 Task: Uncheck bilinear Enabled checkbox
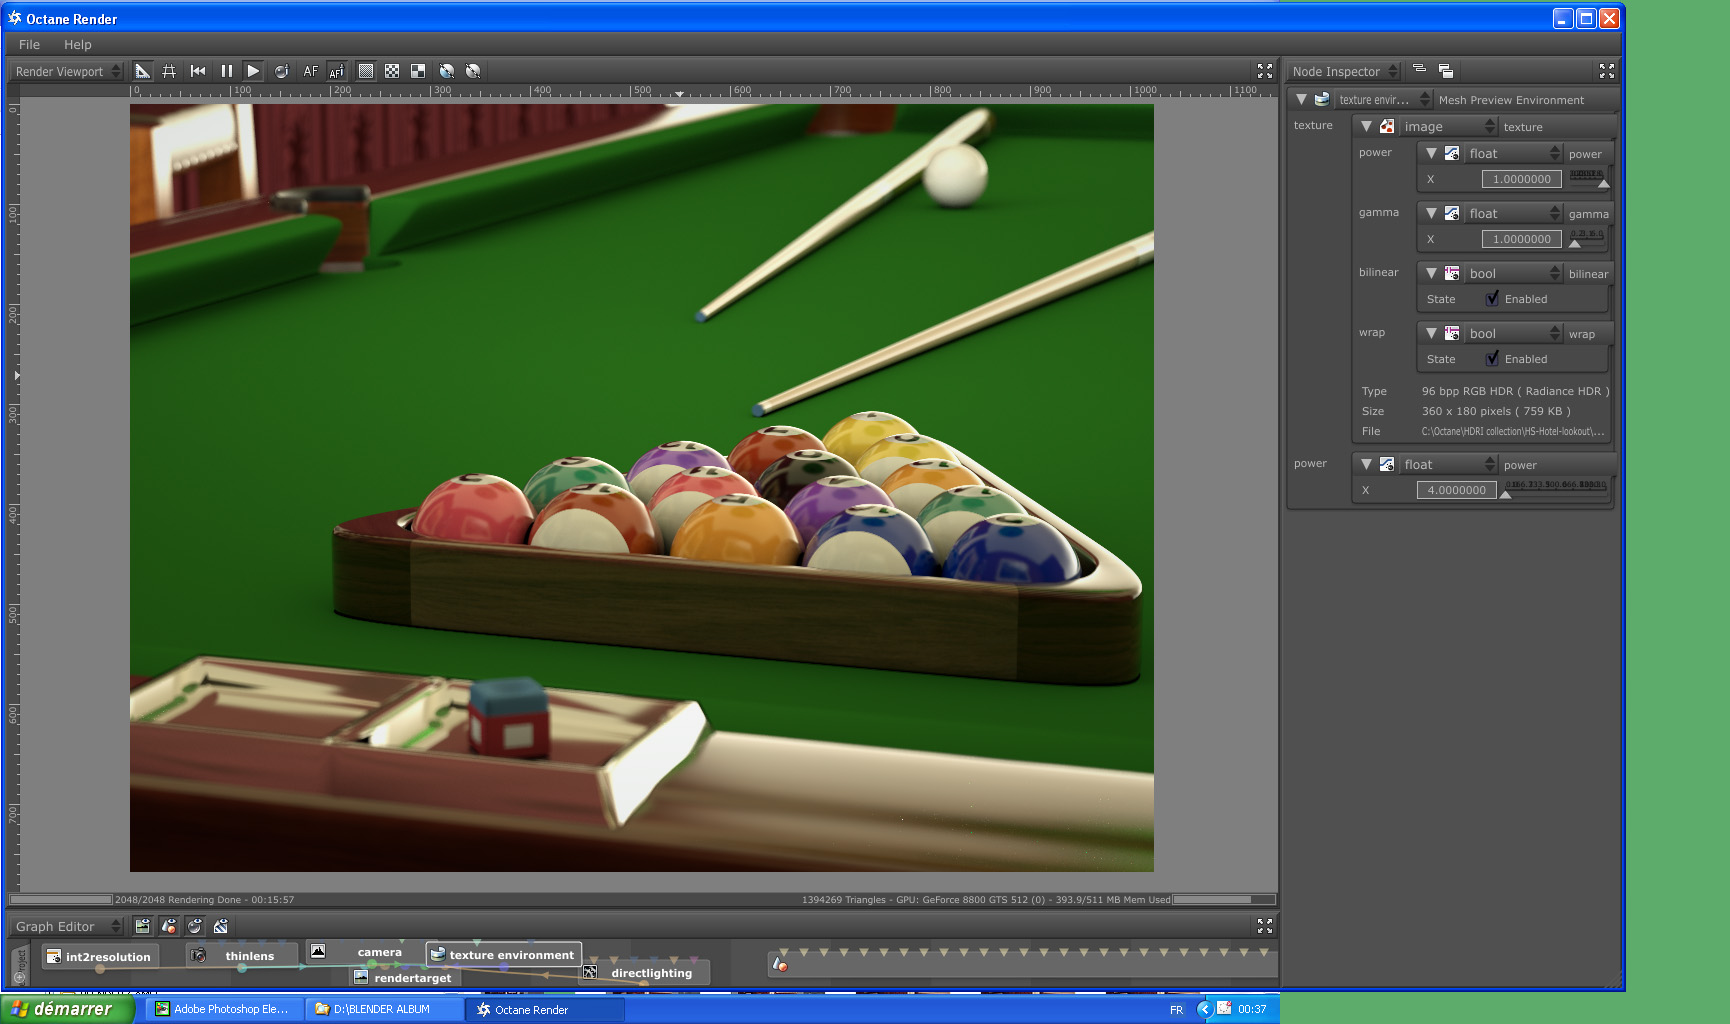coord(1492,298)
